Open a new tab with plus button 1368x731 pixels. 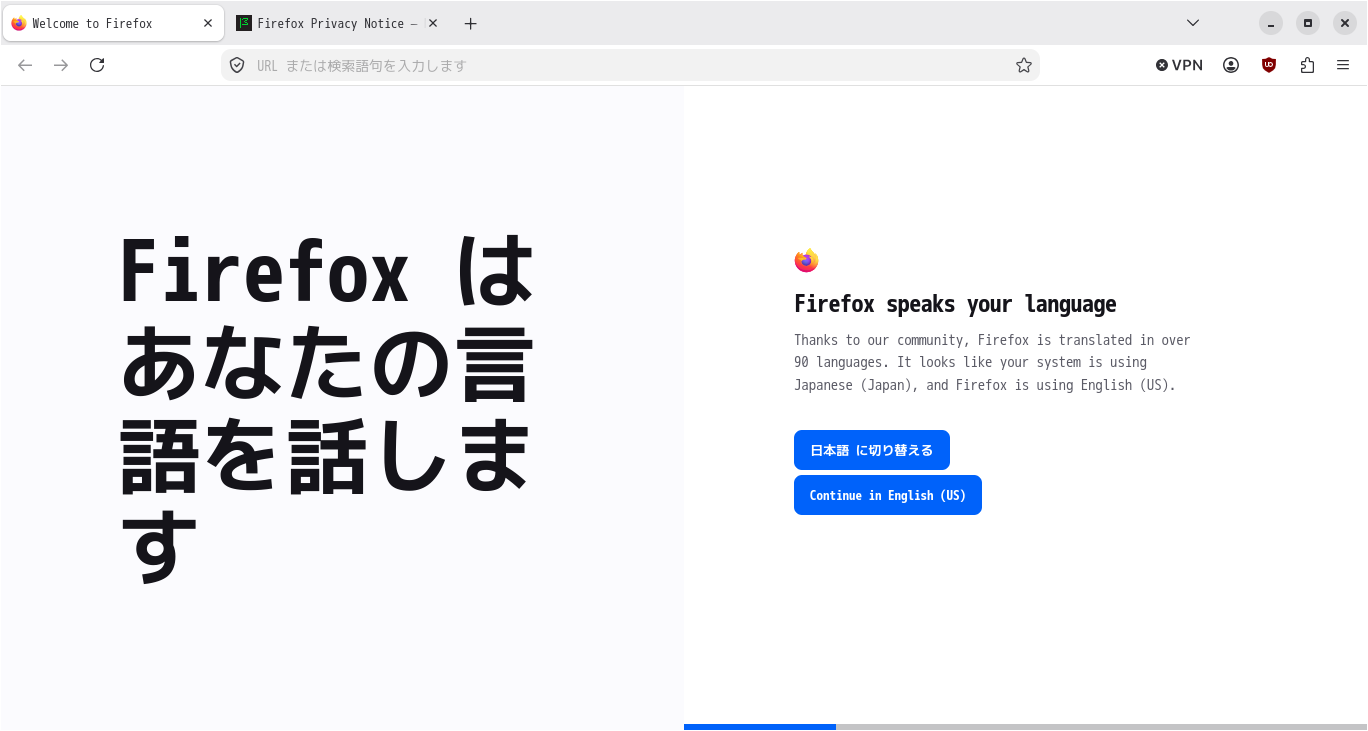pos(471,23)
